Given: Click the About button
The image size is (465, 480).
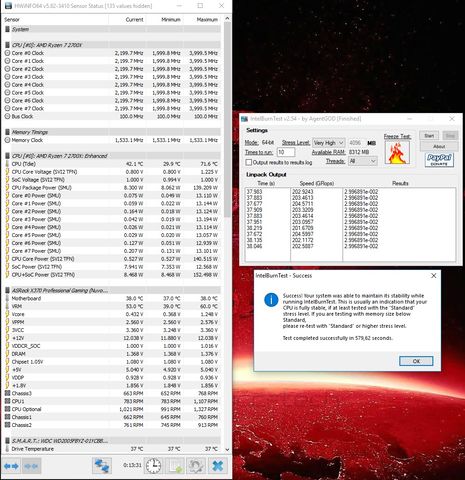Looking at the screenshot, I should 439,146.
